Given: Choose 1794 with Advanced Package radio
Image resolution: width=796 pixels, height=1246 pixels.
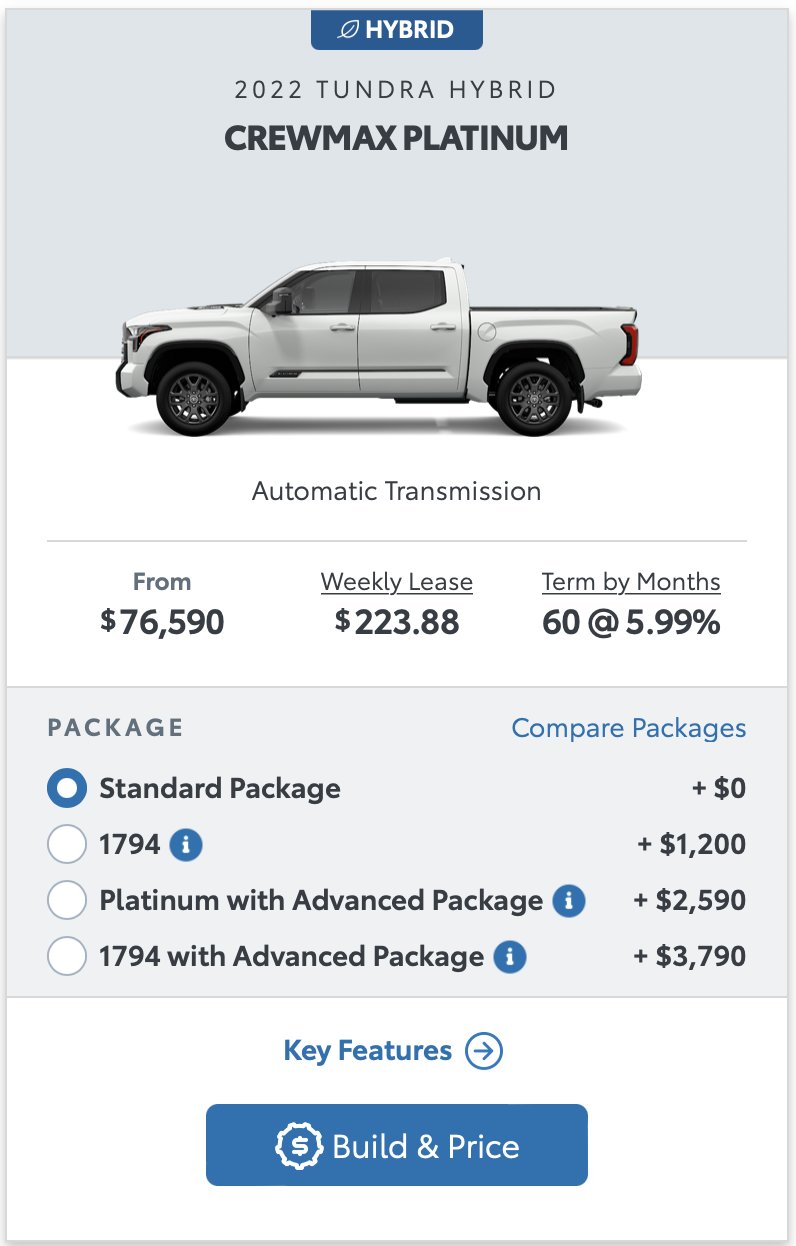Looking at the screenshot, I should pos(67,957).
